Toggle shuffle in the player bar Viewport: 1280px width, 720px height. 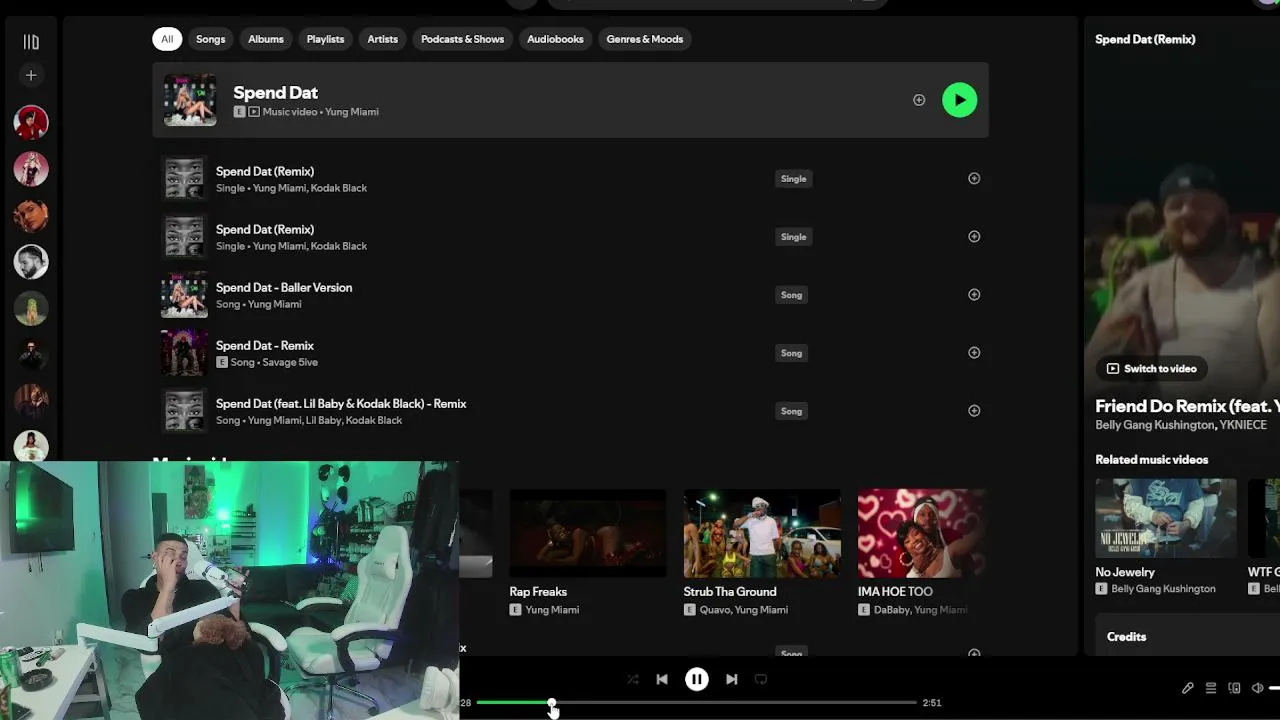(x=633, y=679)
